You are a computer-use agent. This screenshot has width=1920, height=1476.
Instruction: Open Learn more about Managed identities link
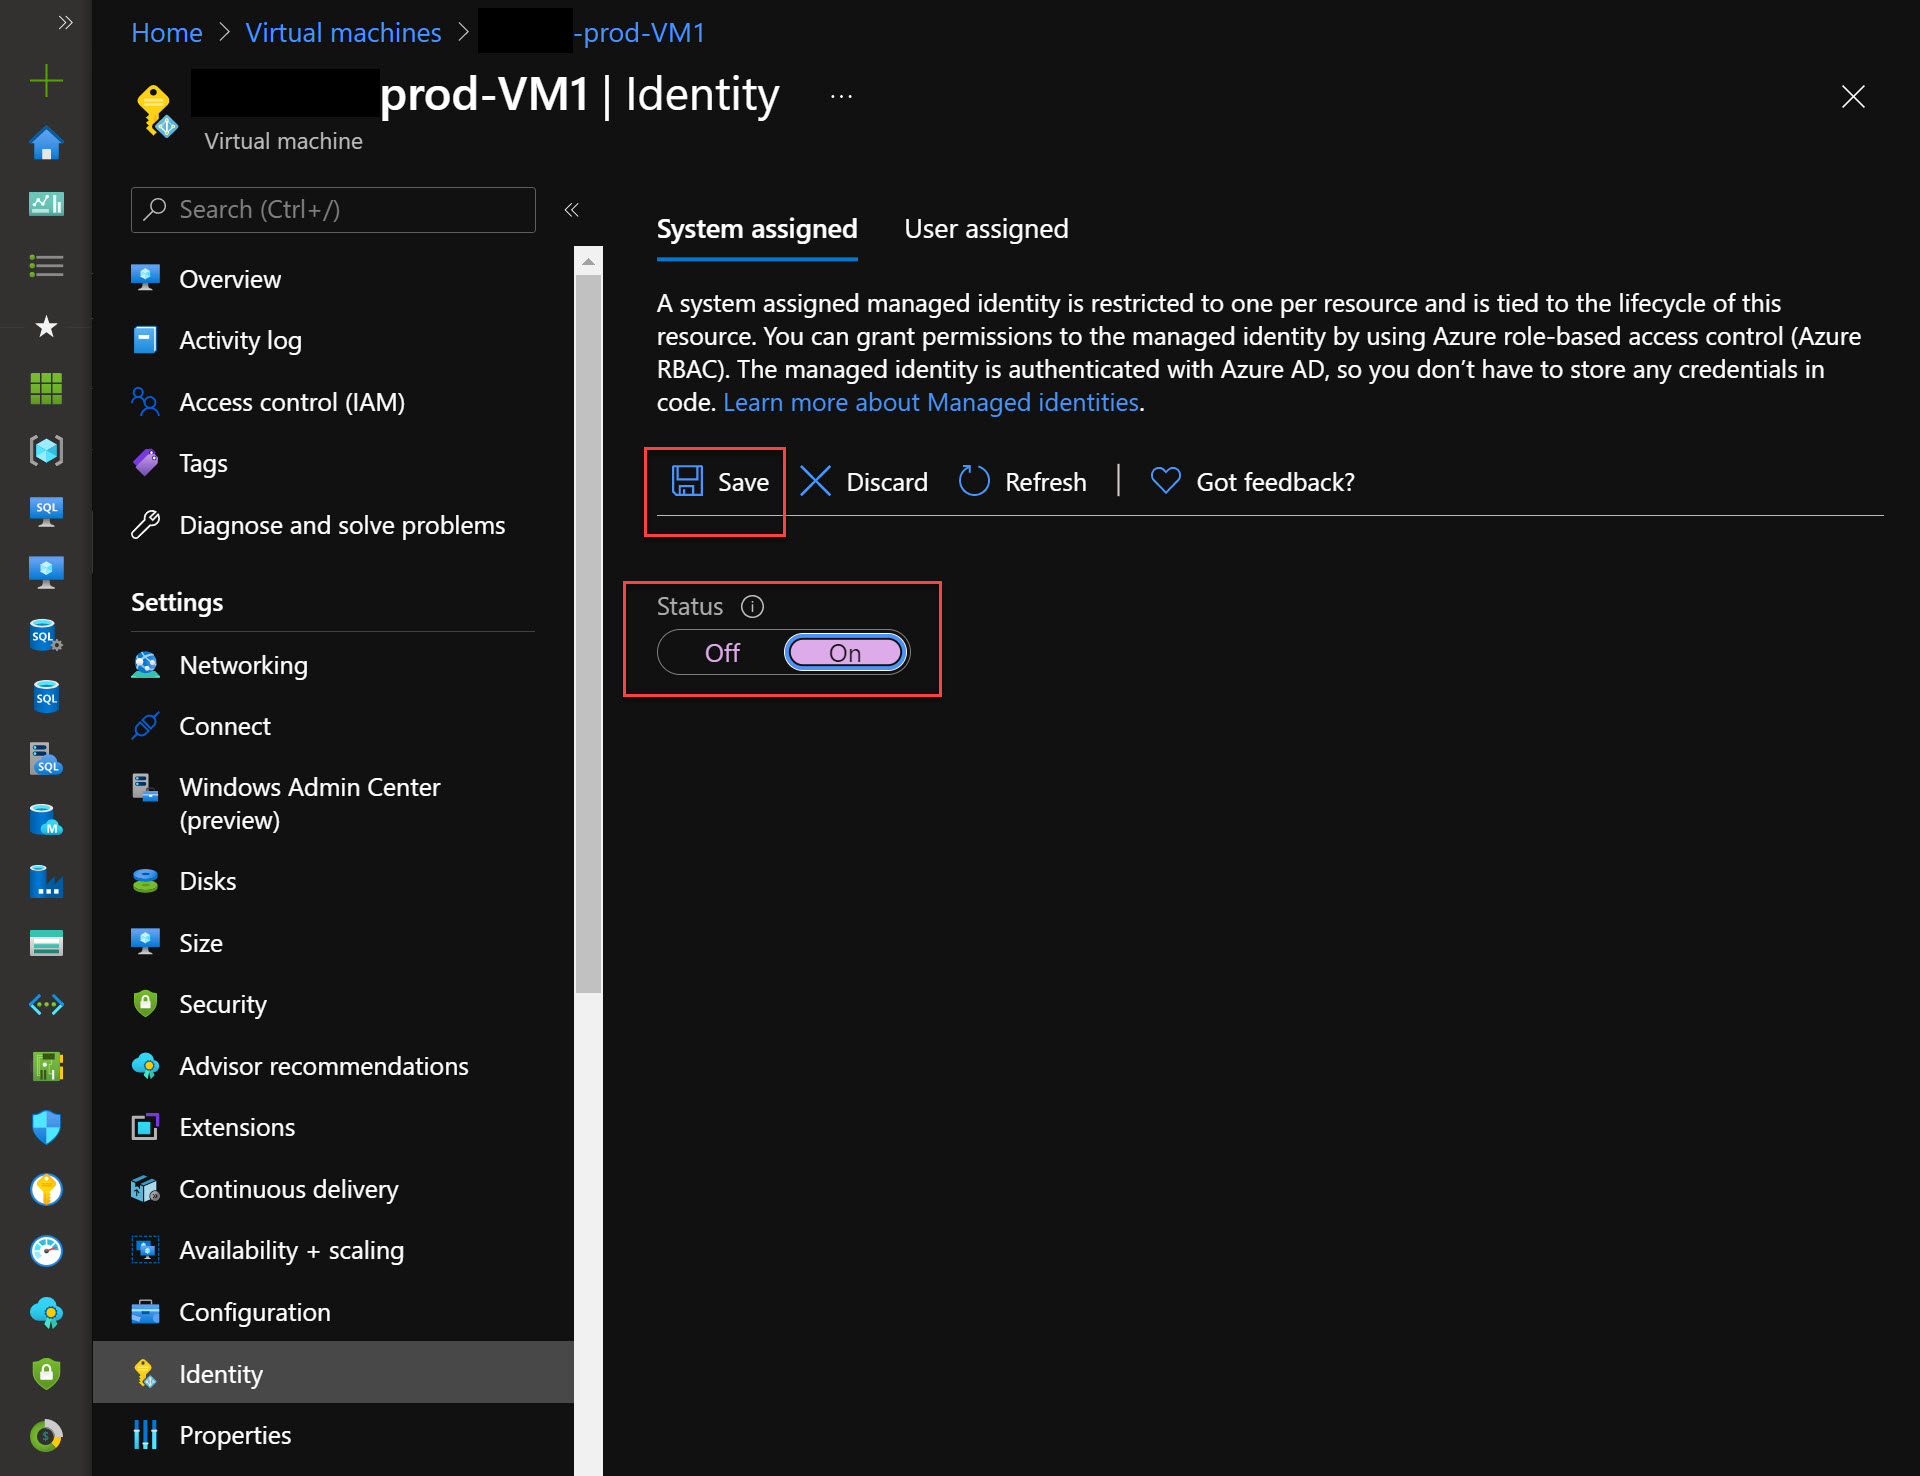tap(931, 402)
